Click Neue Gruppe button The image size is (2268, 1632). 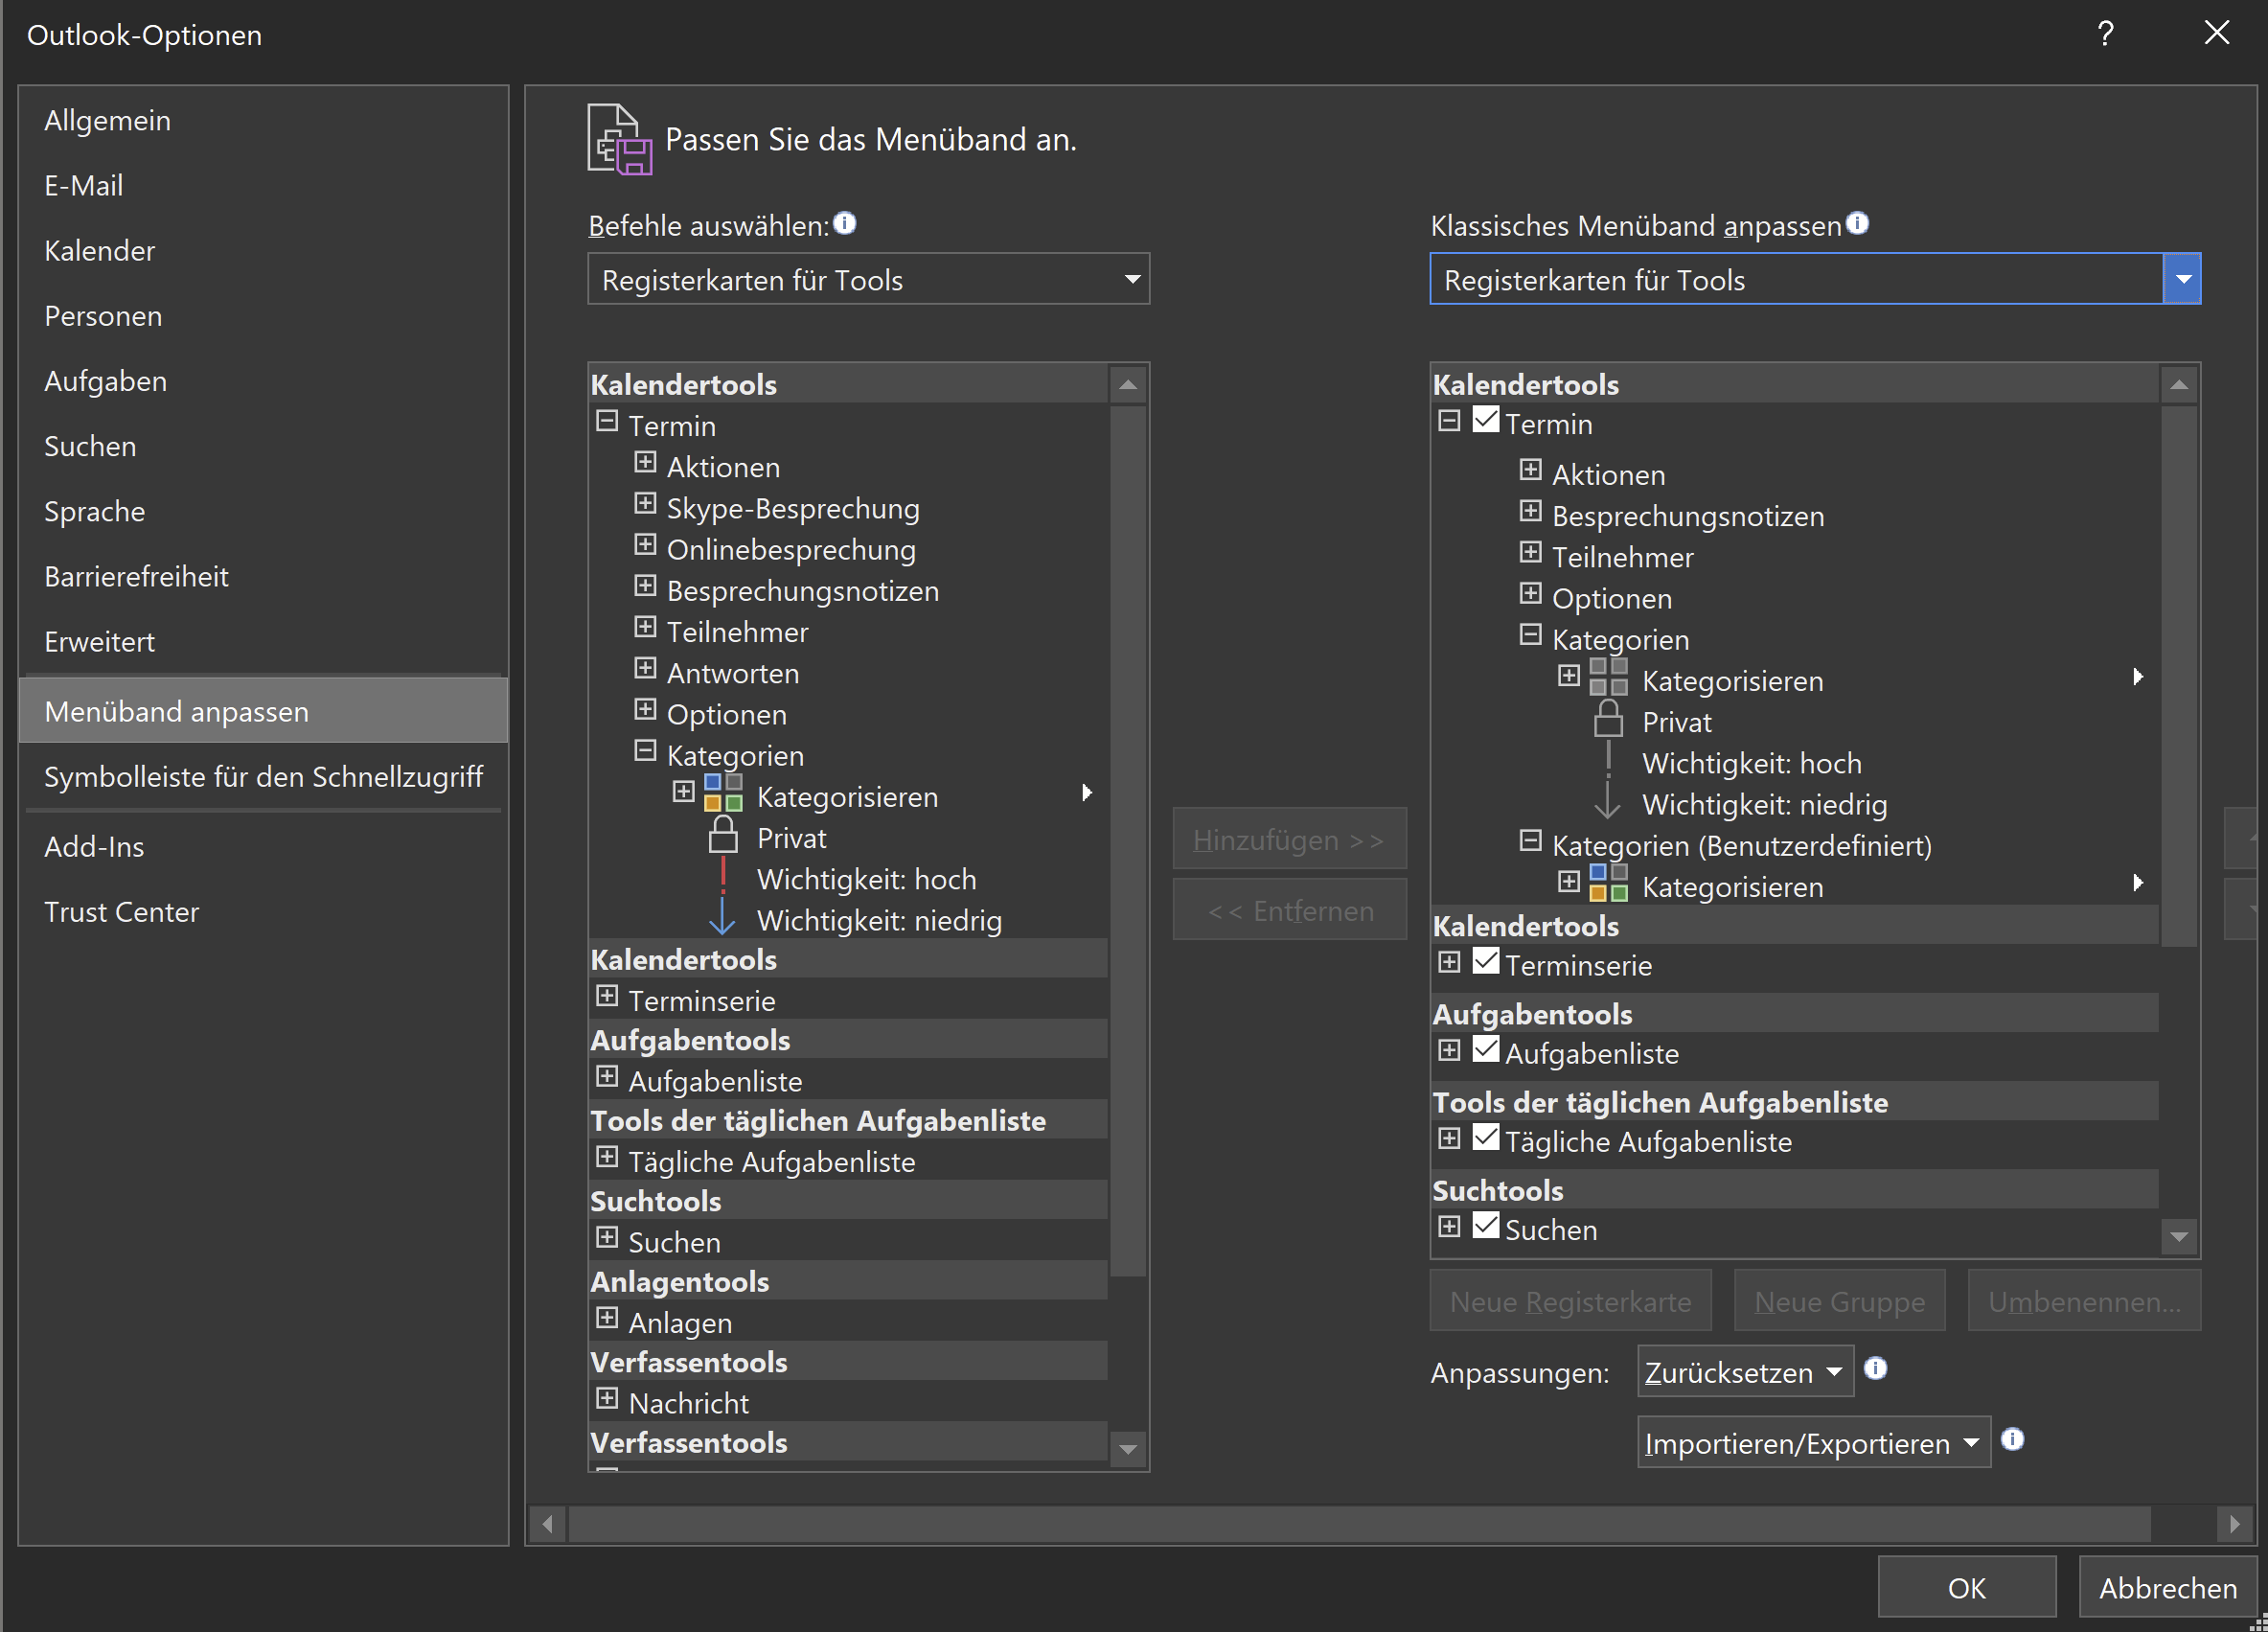1839,1301
